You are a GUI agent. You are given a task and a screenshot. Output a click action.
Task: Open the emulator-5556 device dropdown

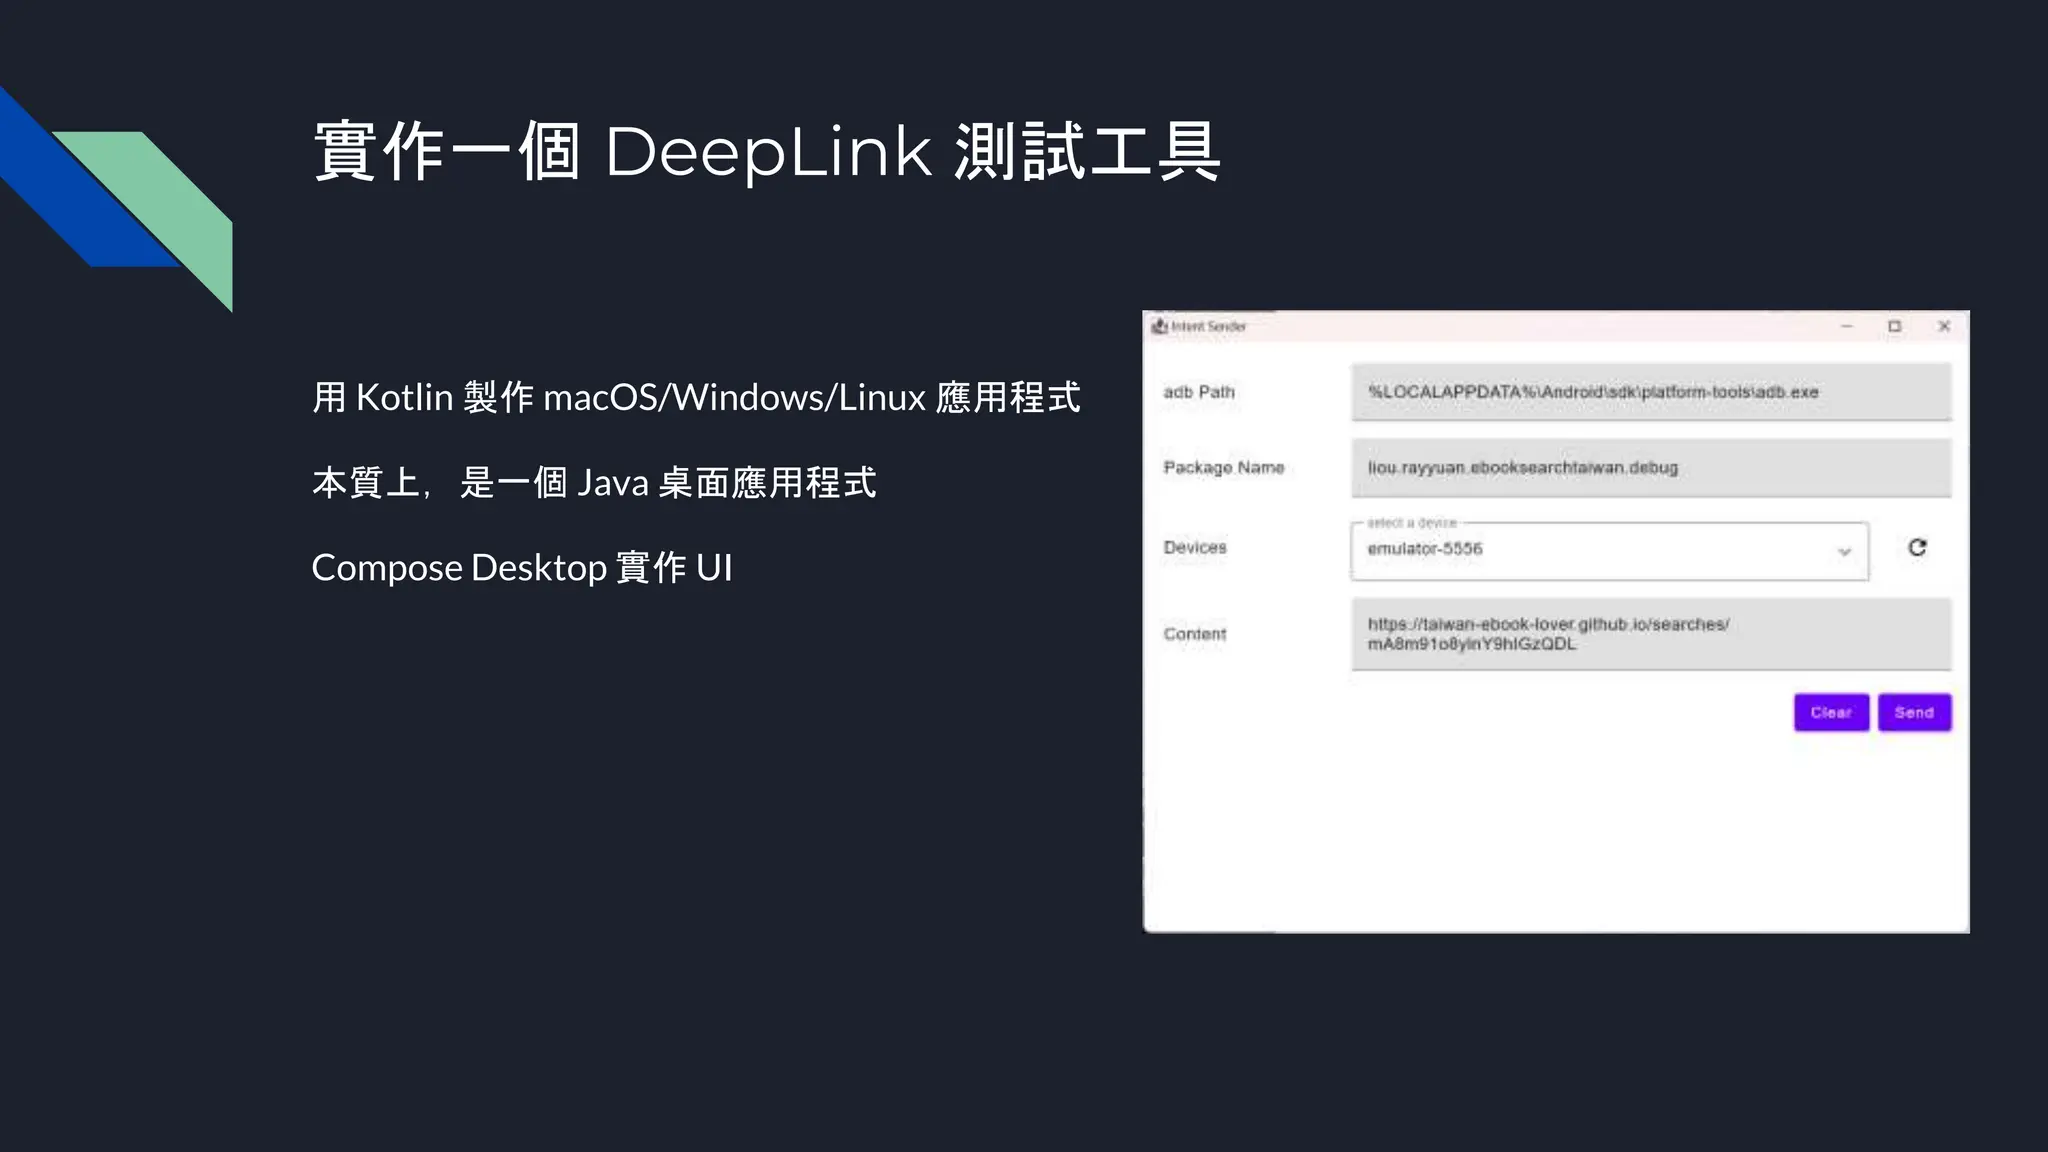click(x=1609, y=550)
